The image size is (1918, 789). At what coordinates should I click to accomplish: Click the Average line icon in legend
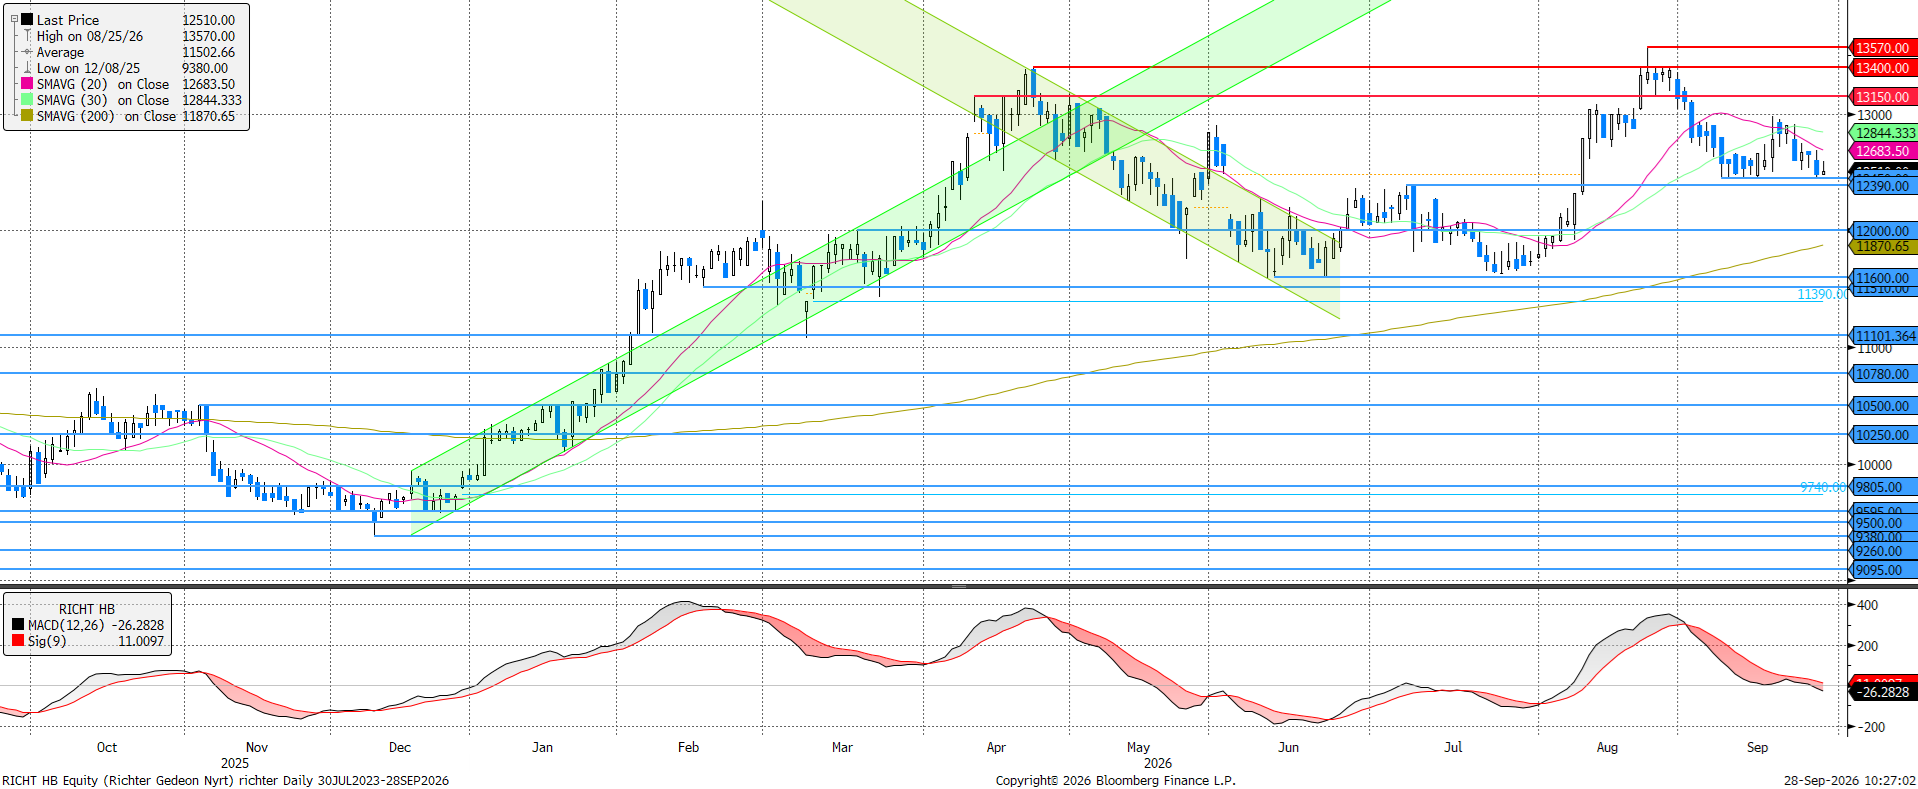[28, 52]
